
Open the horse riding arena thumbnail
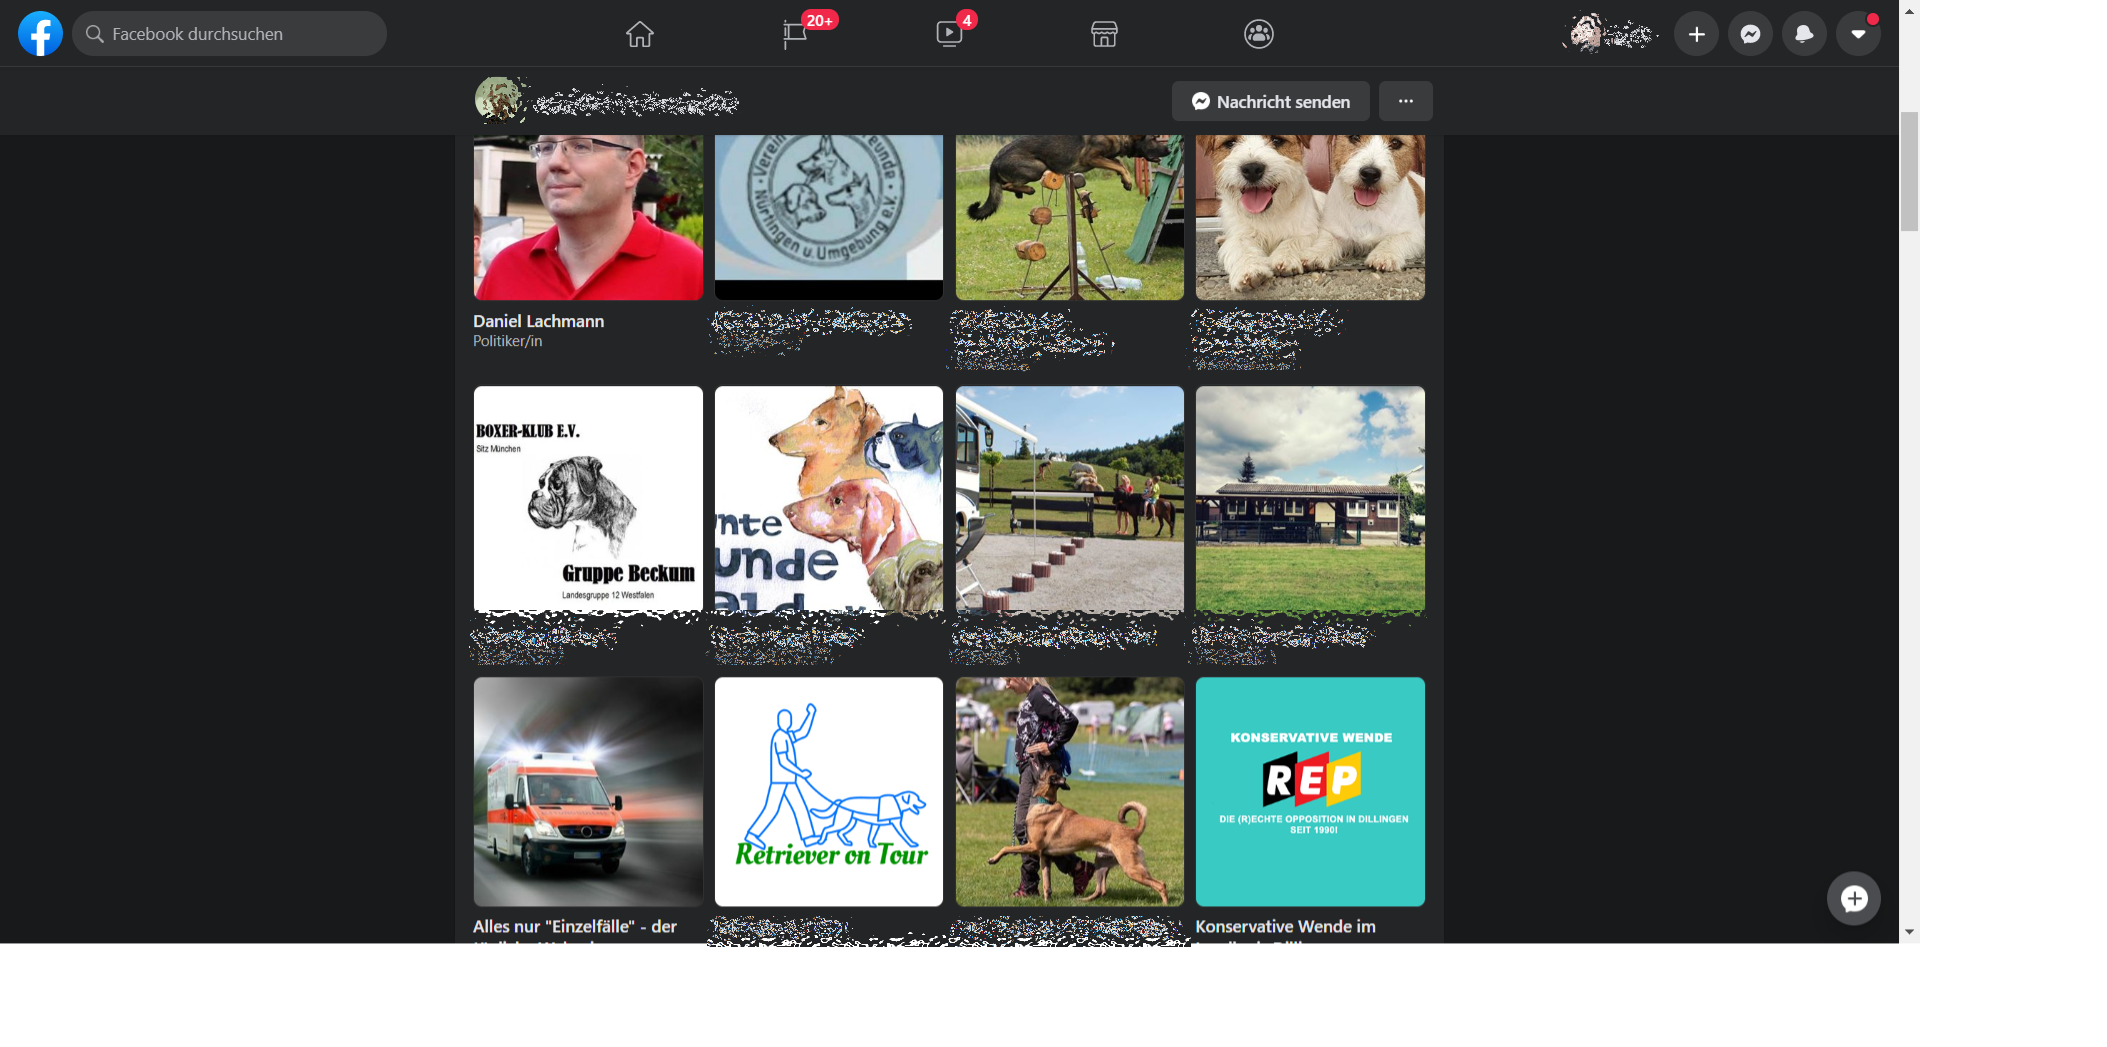pos(1070,499)
